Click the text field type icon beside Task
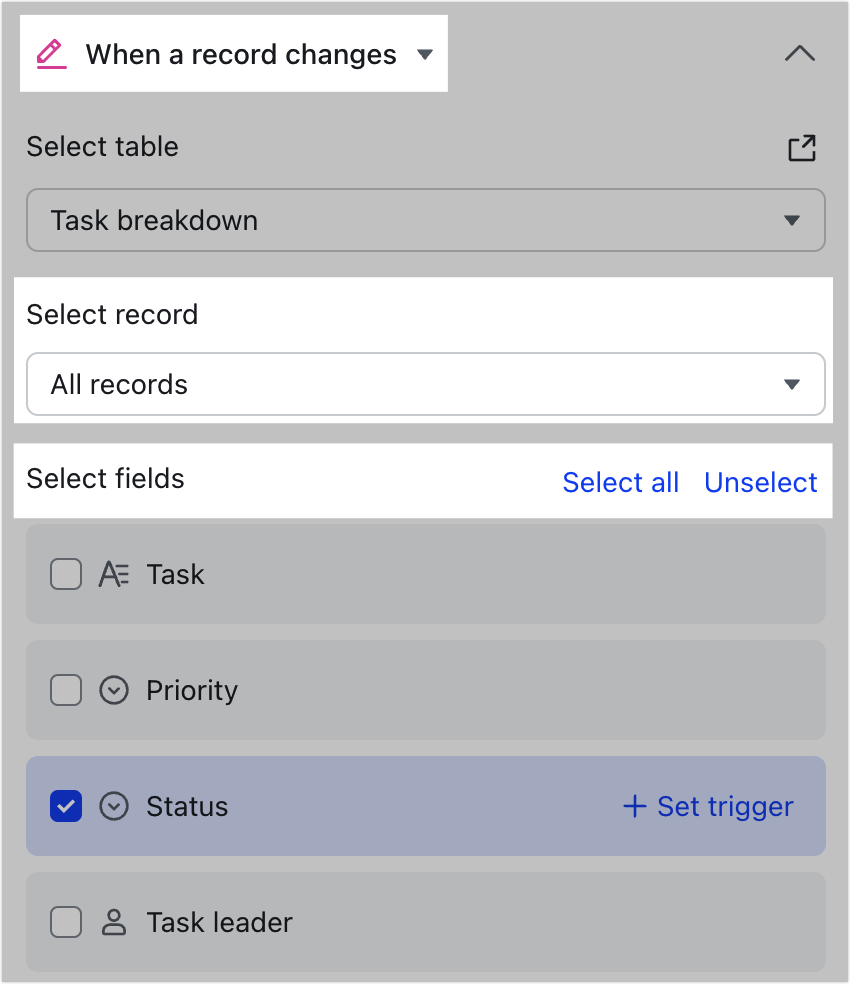The image size is (850, 984). coord(114,574)
